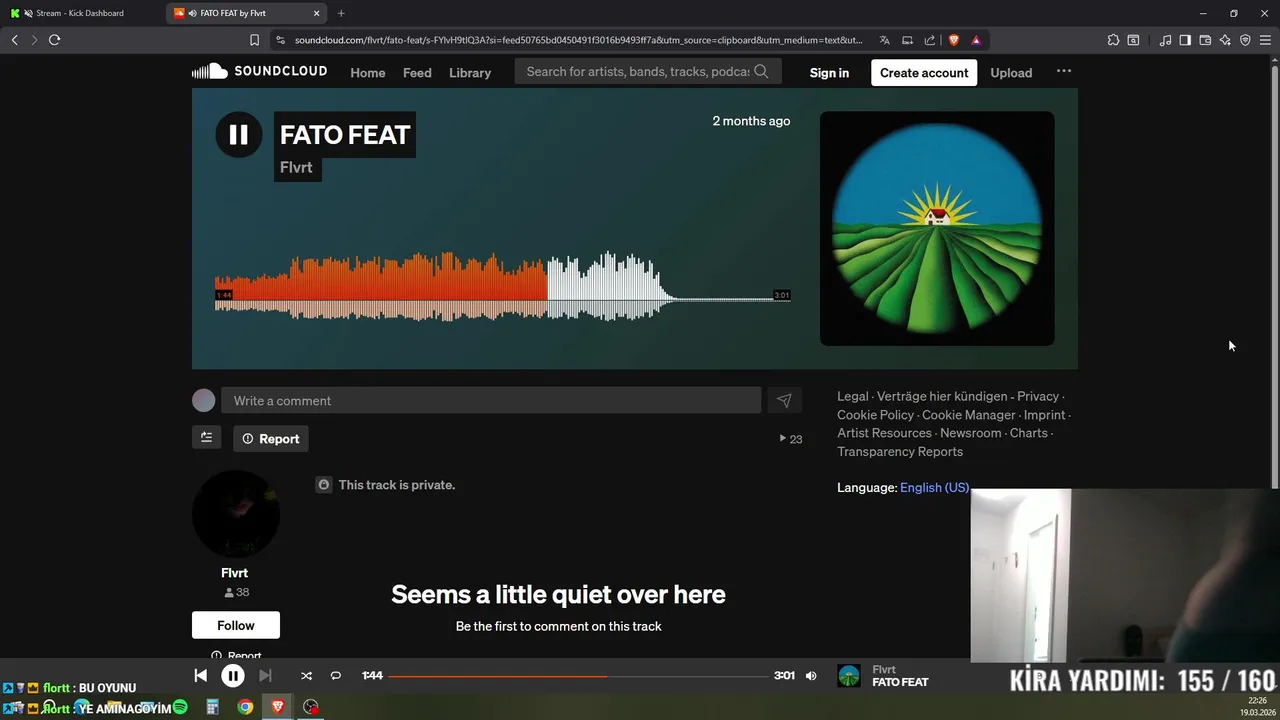1280x720 pixels.
Task: Click the soundcloud.com URL in address bar
Action: (x=578, y=40)
